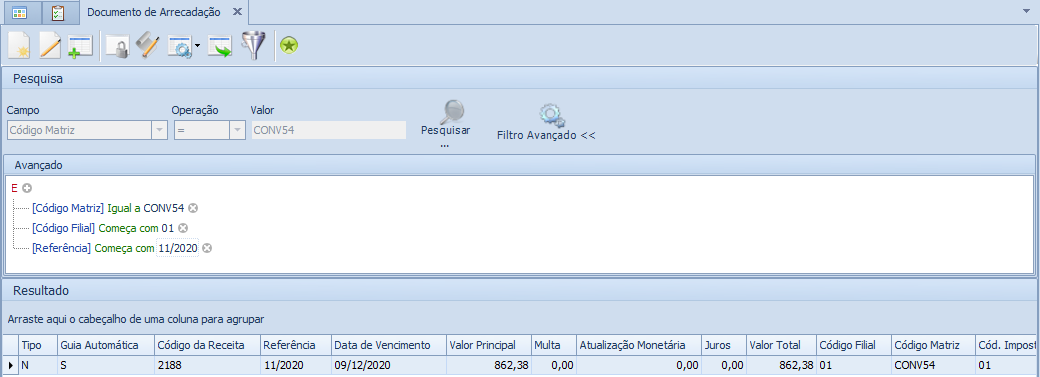1040x377 pixels.
Task: Add table row with green plus icon
Action: coord(80,47)
